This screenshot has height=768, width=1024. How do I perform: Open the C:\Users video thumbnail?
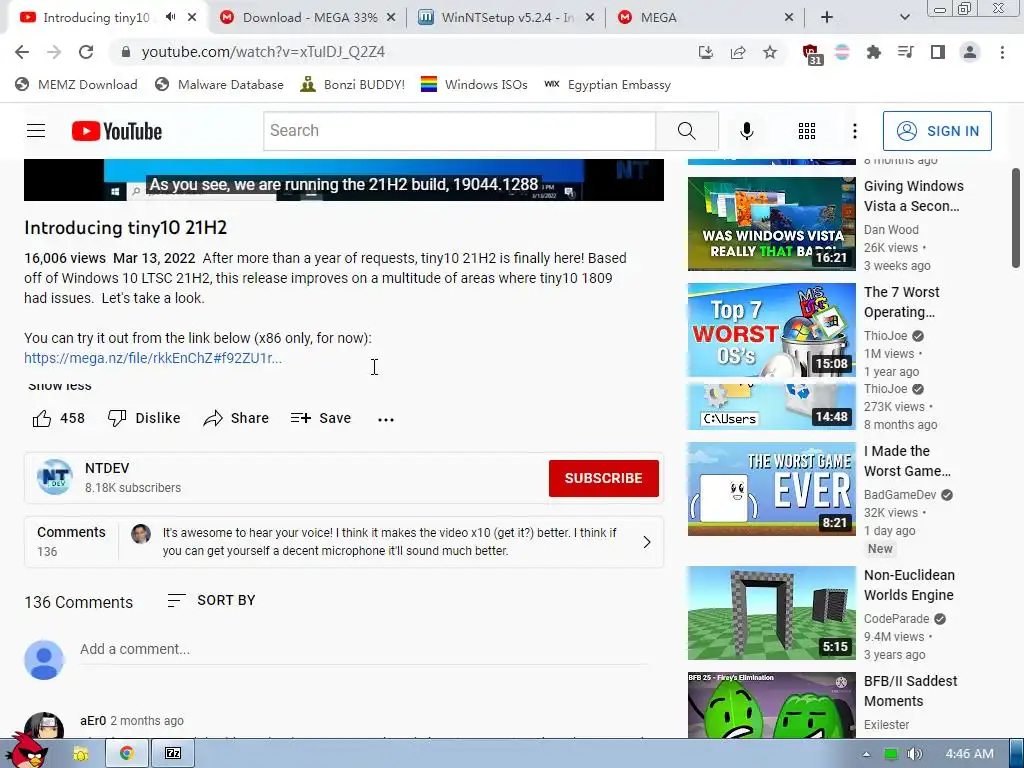click(x=771, y=406)
